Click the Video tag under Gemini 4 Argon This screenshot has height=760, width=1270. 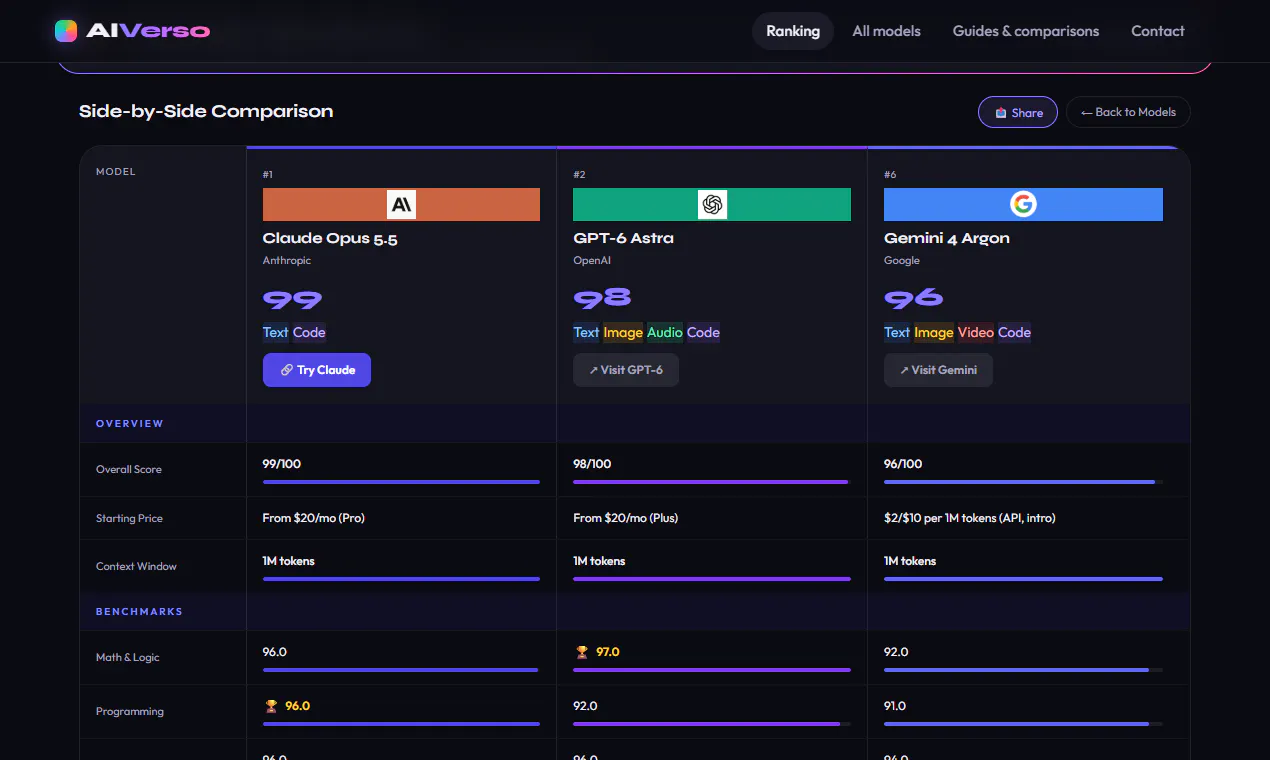tap(976, 332)
